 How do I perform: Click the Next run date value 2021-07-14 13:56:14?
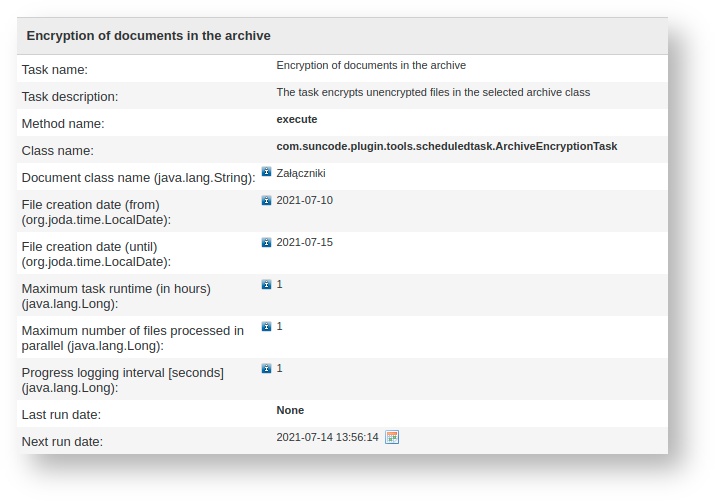pos(327,438)
